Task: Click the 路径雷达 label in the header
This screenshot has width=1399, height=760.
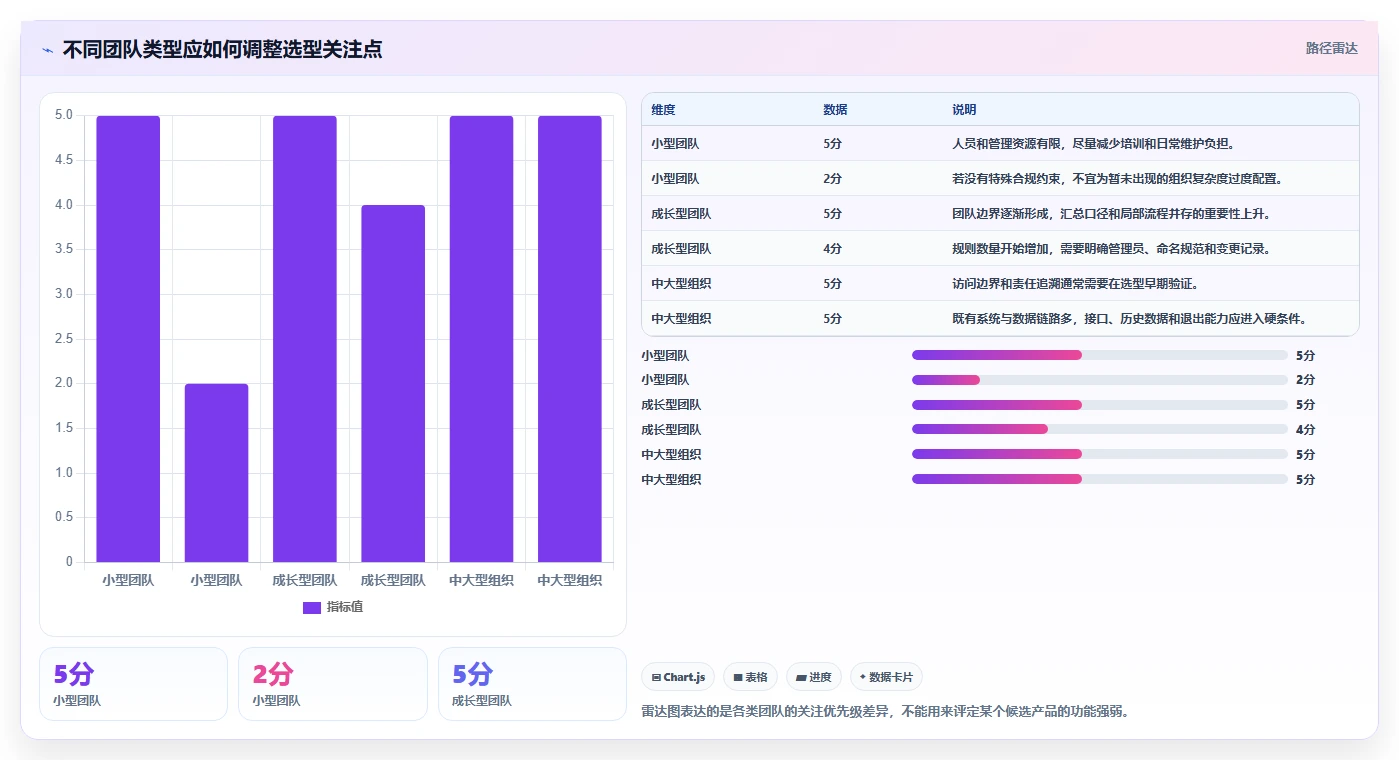Action: pos(1331,48)
